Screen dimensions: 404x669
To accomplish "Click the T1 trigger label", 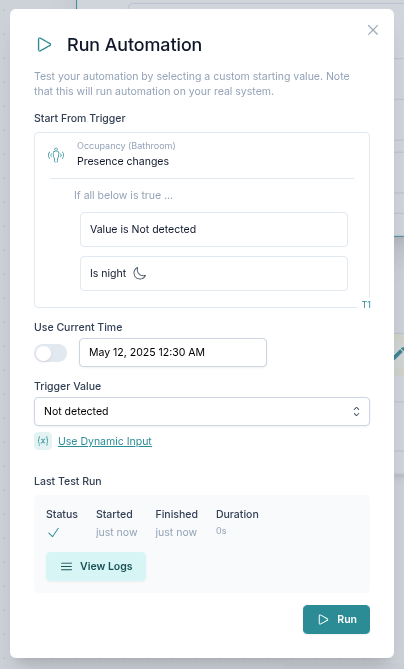I will (x=366, y=305).
